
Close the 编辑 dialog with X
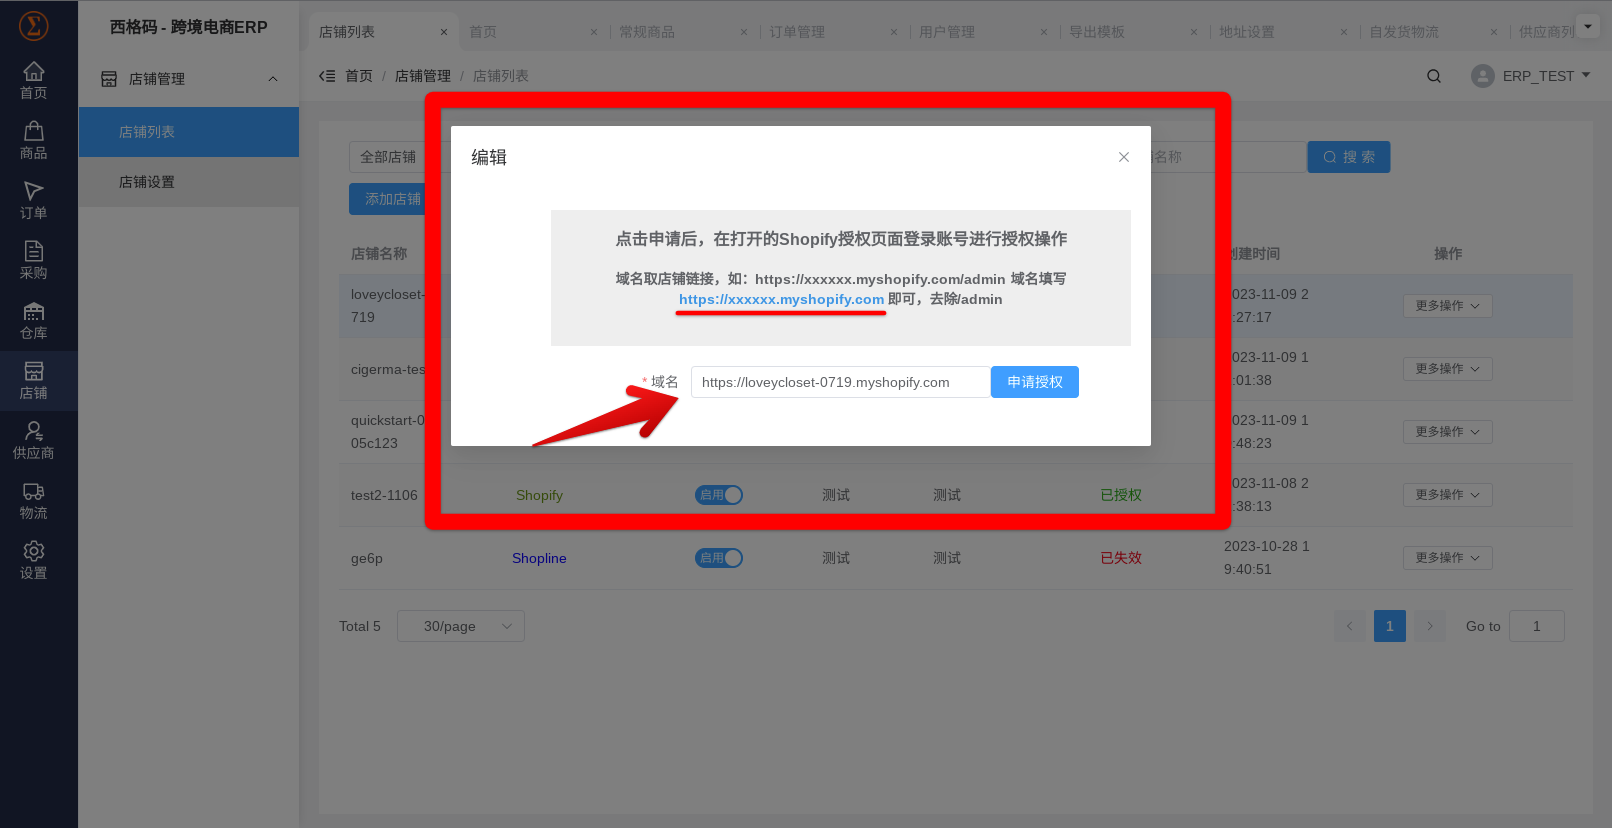coord(1124,157)
